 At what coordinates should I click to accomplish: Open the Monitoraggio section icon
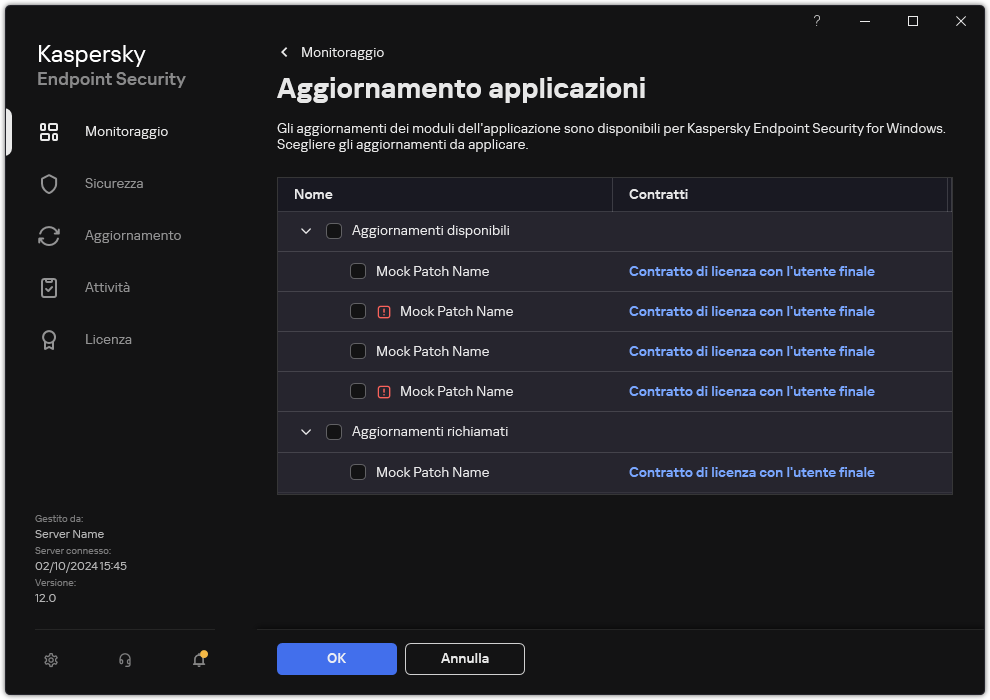pyautogui.click(x=49, y=131)
